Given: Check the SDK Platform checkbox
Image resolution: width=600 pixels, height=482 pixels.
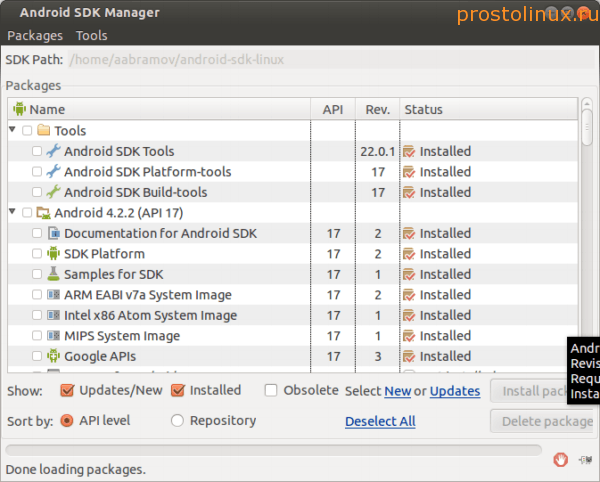Looking at the screenshot, I should tap(37, 254).
